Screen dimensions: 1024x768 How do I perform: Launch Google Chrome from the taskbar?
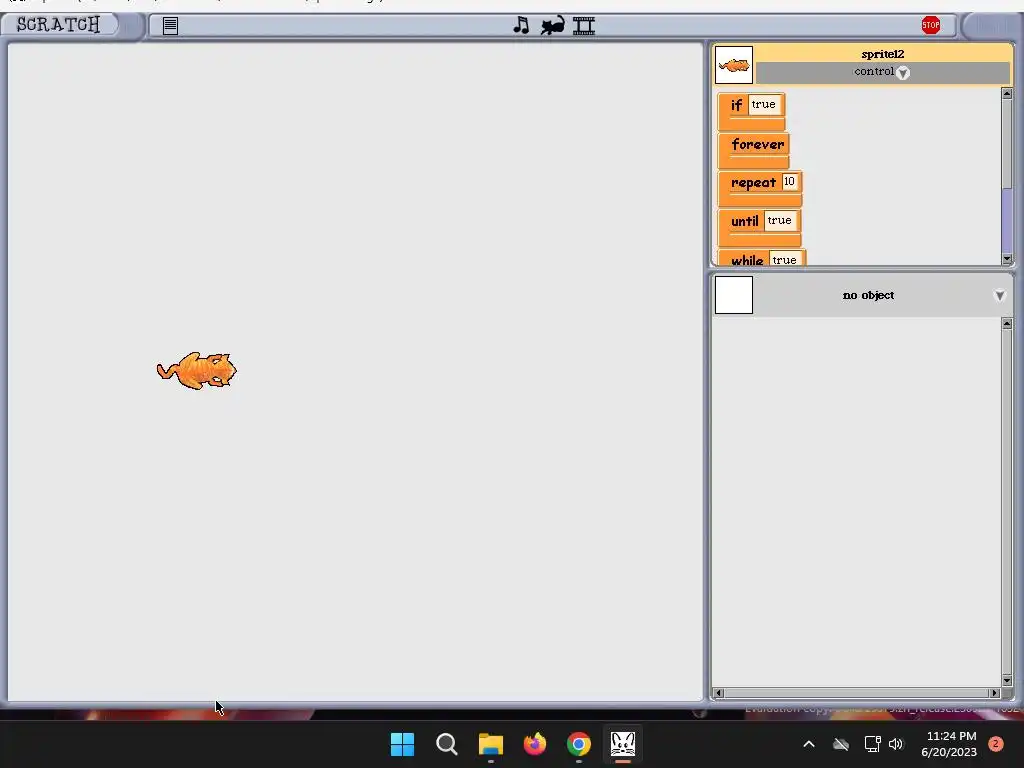coord(579,744)
